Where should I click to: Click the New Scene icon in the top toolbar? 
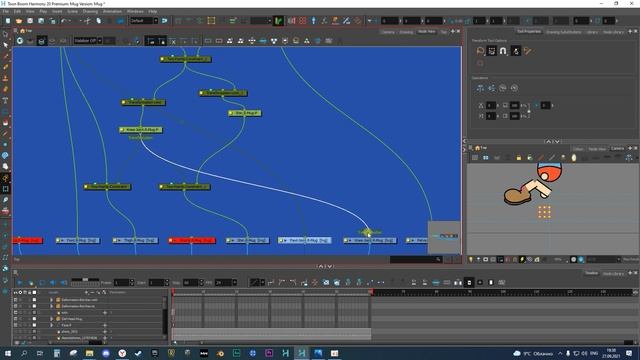click(8, 20)
